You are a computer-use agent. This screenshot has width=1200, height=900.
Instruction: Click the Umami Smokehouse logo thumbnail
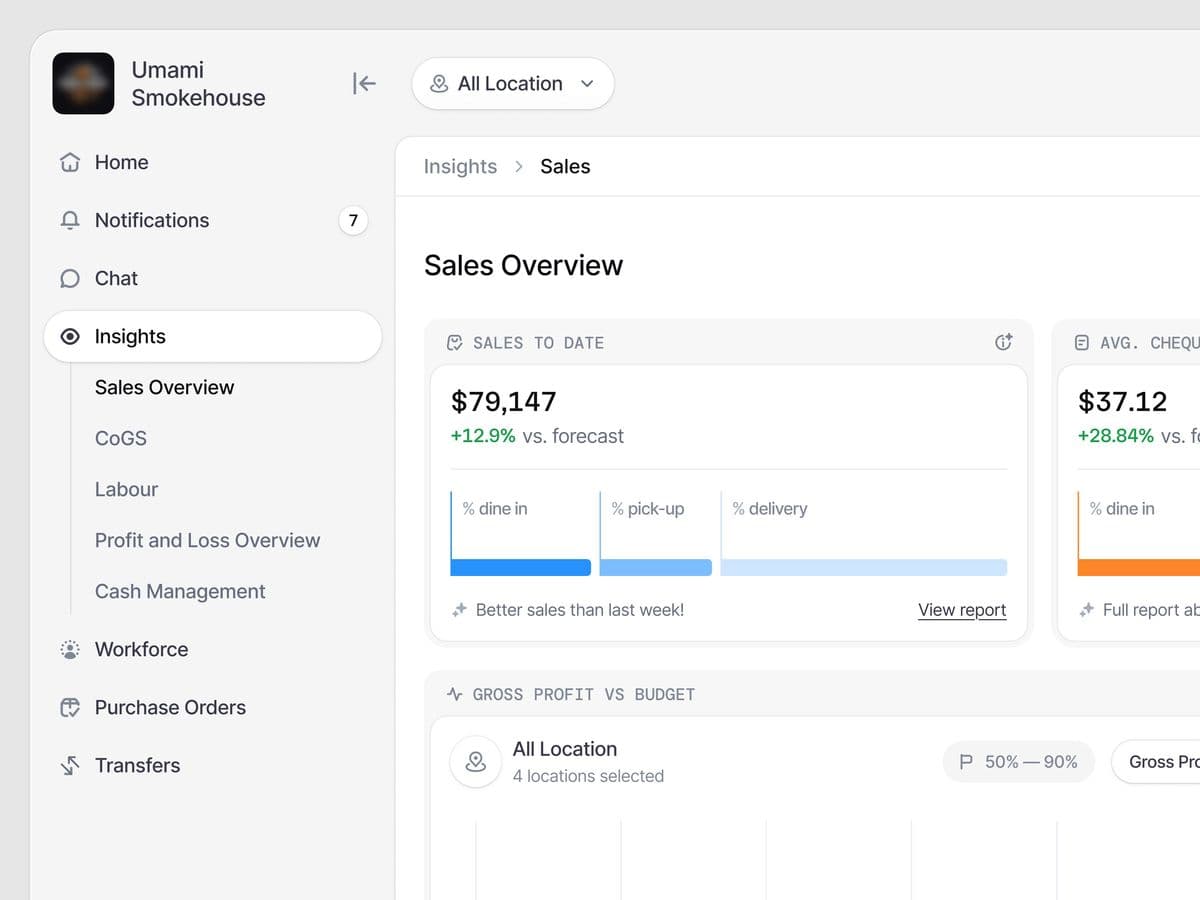(x=83, y=83)
